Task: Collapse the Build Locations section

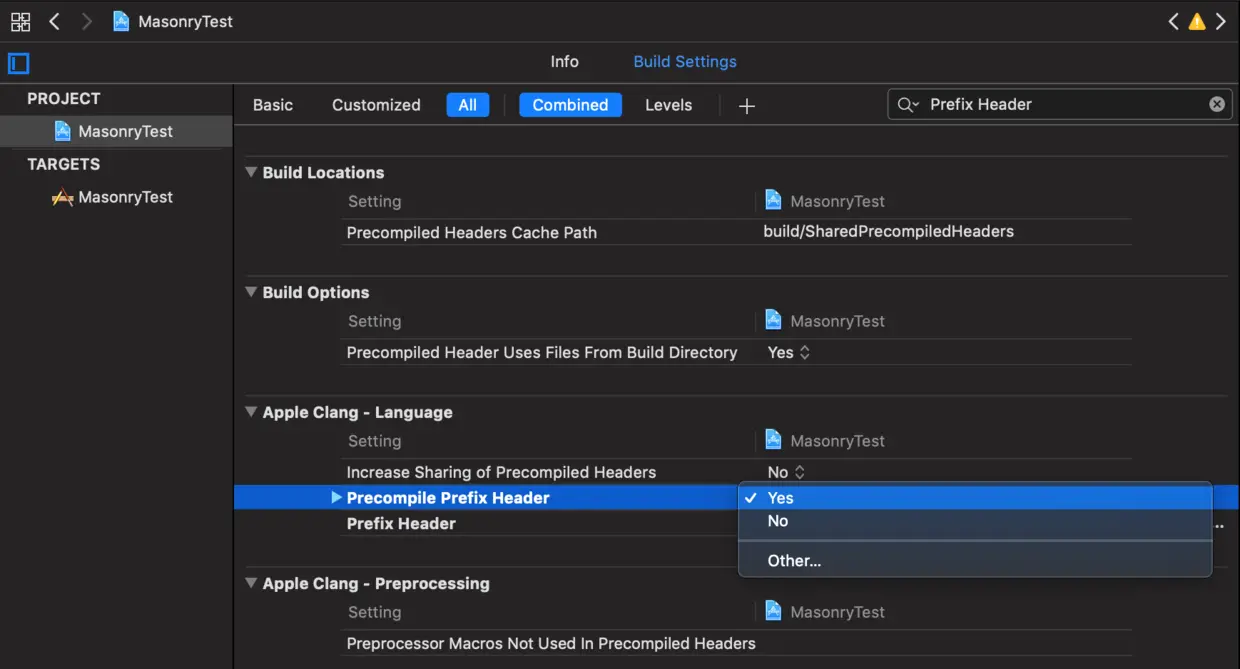Action: pos(251,172)
